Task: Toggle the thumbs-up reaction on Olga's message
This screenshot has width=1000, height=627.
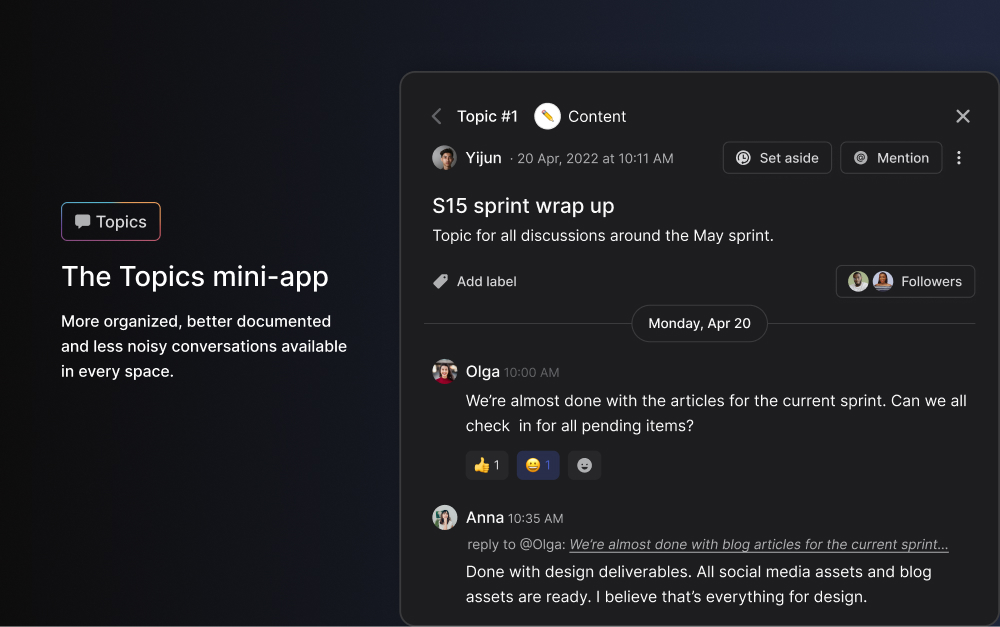Action: (486, 464)
